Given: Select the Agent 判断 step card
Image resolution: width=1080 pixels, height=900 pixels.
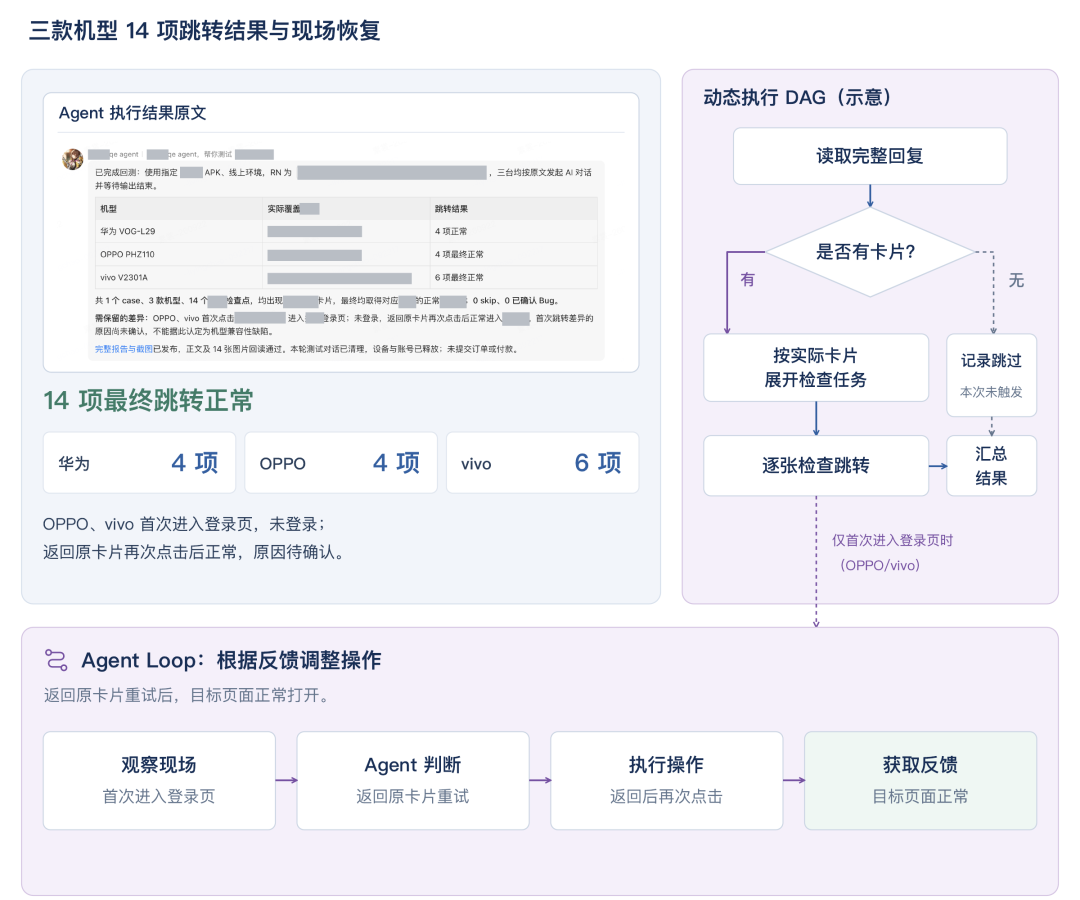Looking at the screenshot, I should [x=413, y=780].
